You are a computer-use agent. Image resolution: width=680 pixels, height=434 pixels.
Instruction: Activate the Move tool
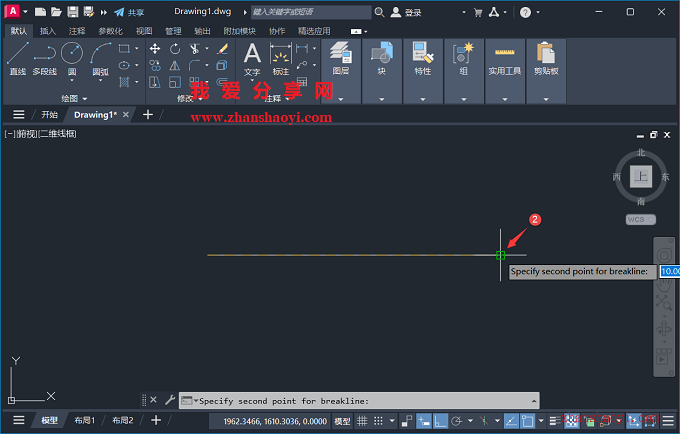(155, 49)
